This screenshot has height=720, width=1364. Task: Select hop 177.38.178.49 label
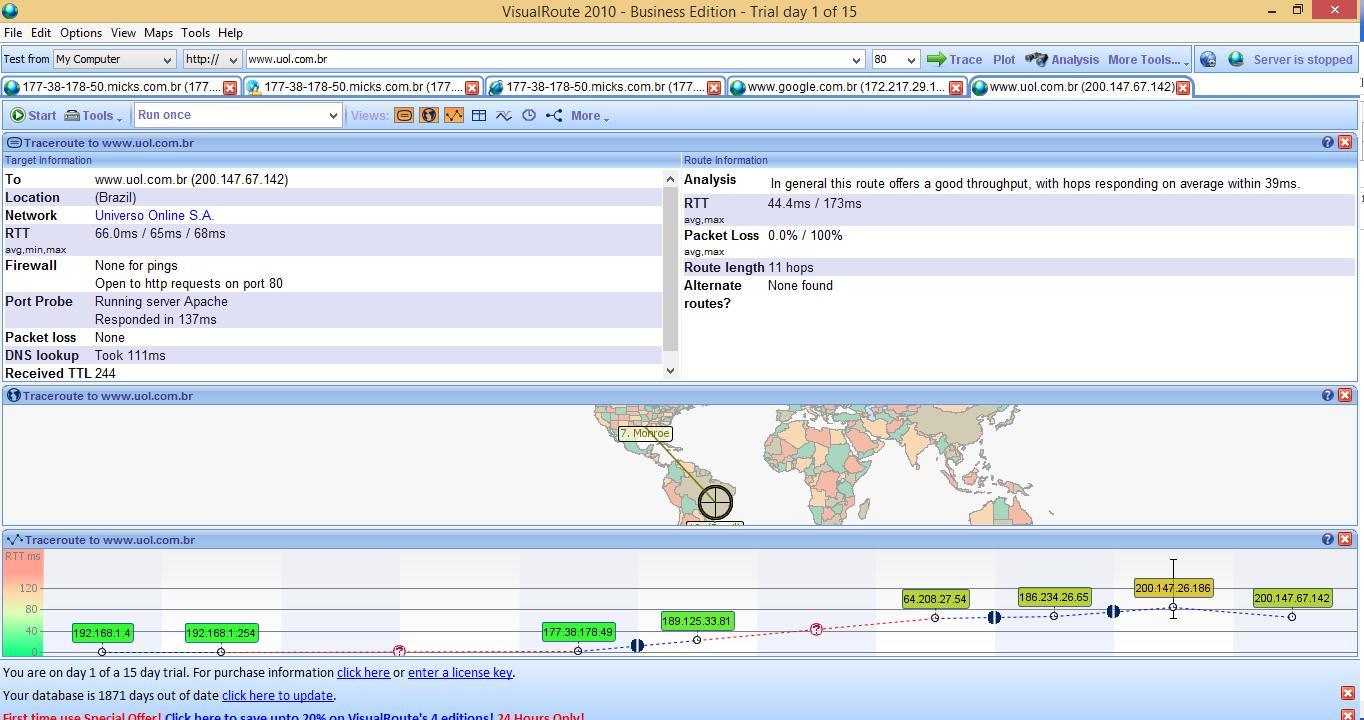point(578,632)
